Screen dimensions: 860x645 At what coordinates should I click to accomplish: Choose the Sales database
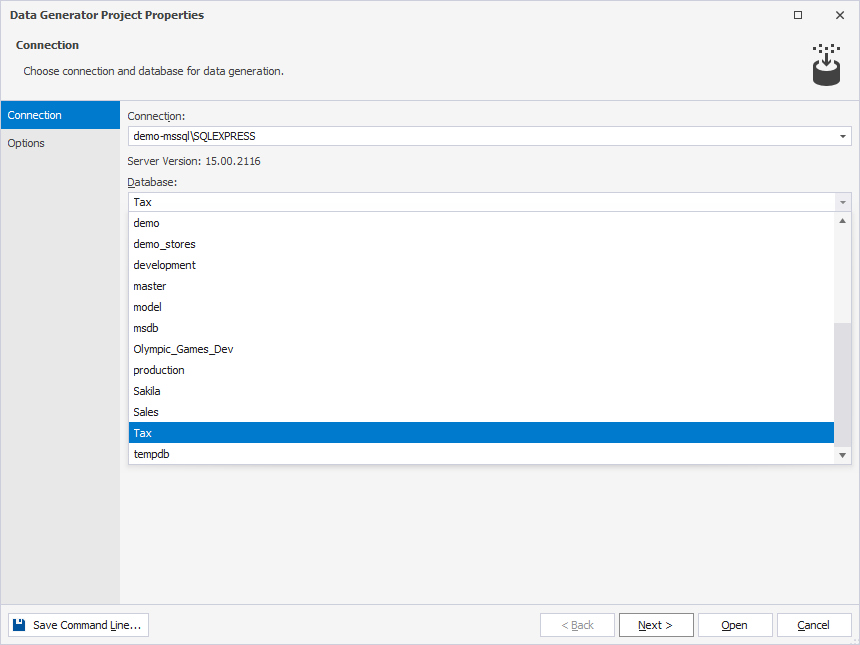click(481, 412)
